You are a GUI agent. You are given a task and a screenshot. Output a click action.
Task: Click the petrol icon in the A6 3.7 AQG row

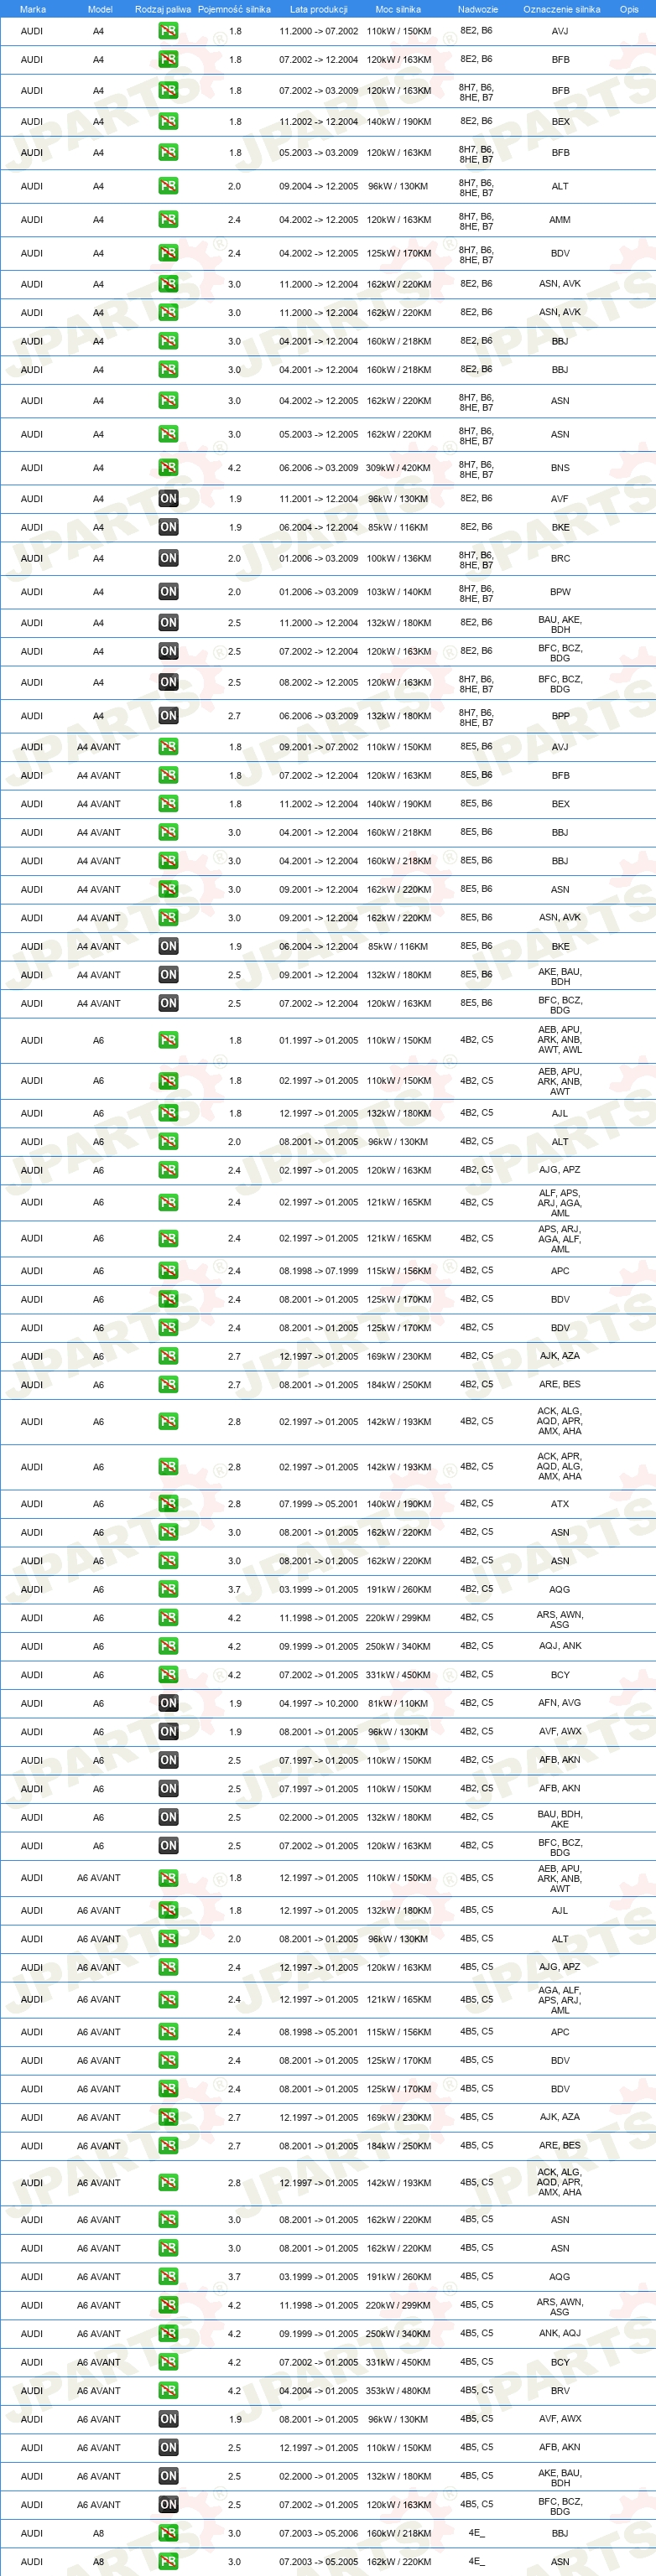(168, 1589)
